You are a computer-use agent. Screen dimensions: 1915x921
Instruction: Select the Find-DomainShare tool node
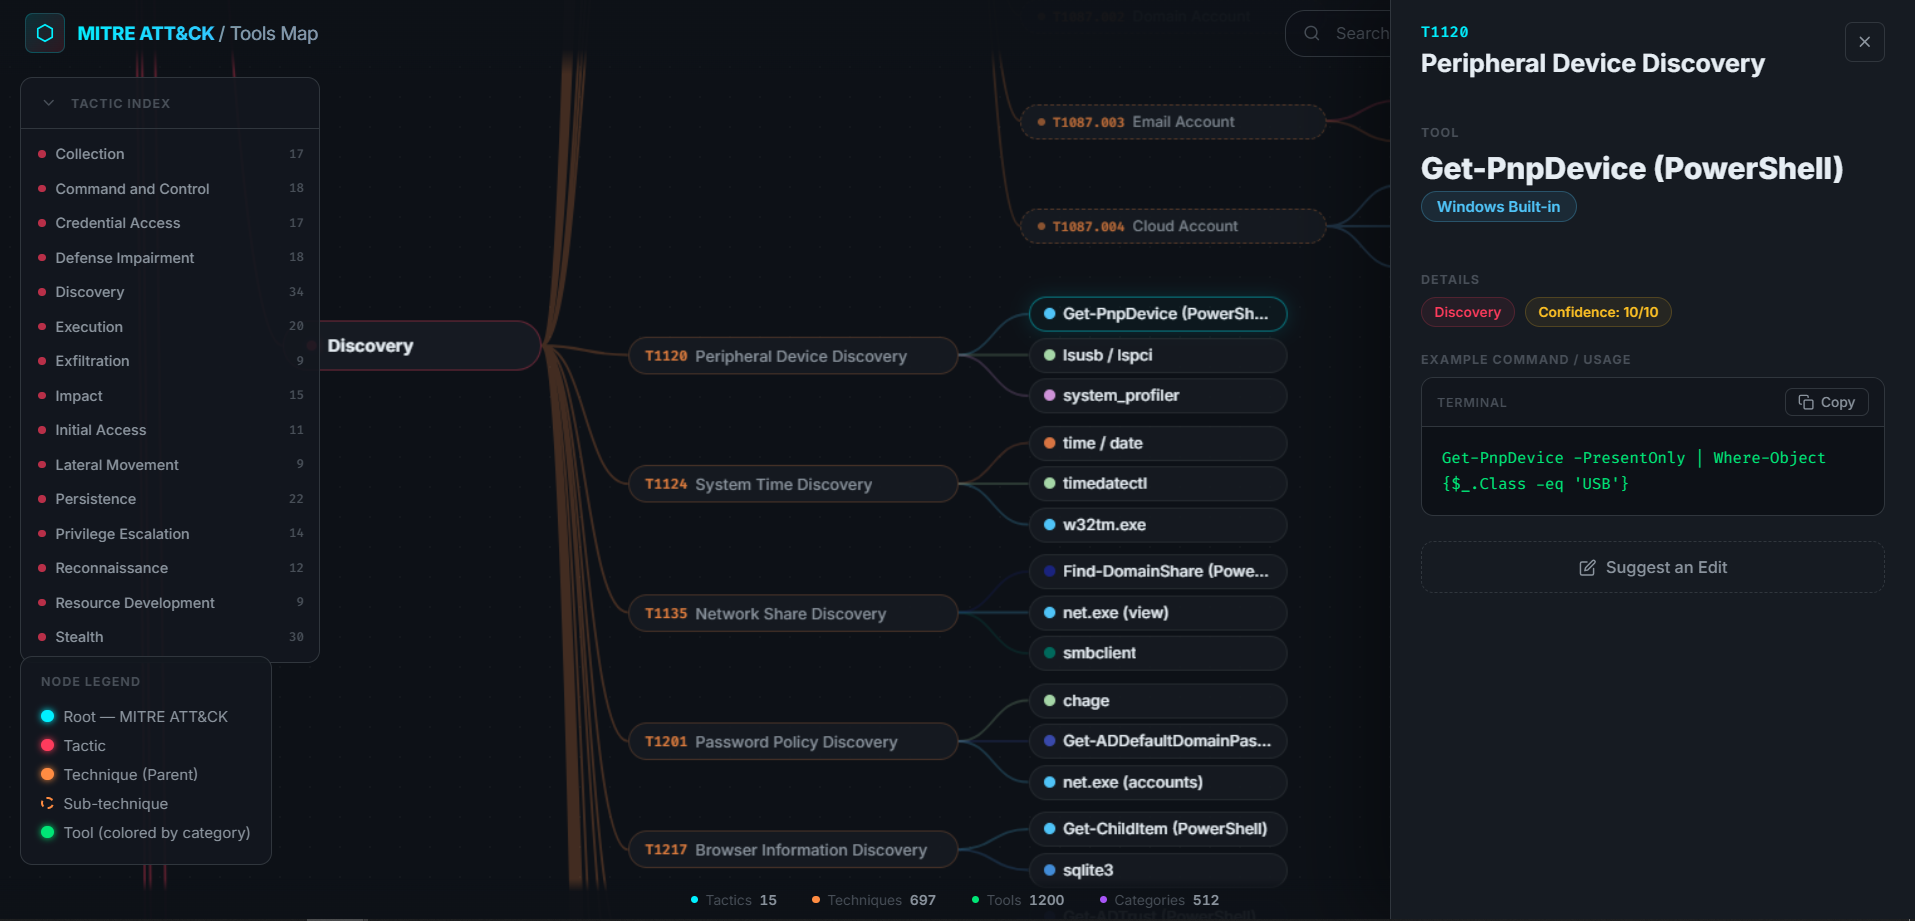click(1158, 571)
